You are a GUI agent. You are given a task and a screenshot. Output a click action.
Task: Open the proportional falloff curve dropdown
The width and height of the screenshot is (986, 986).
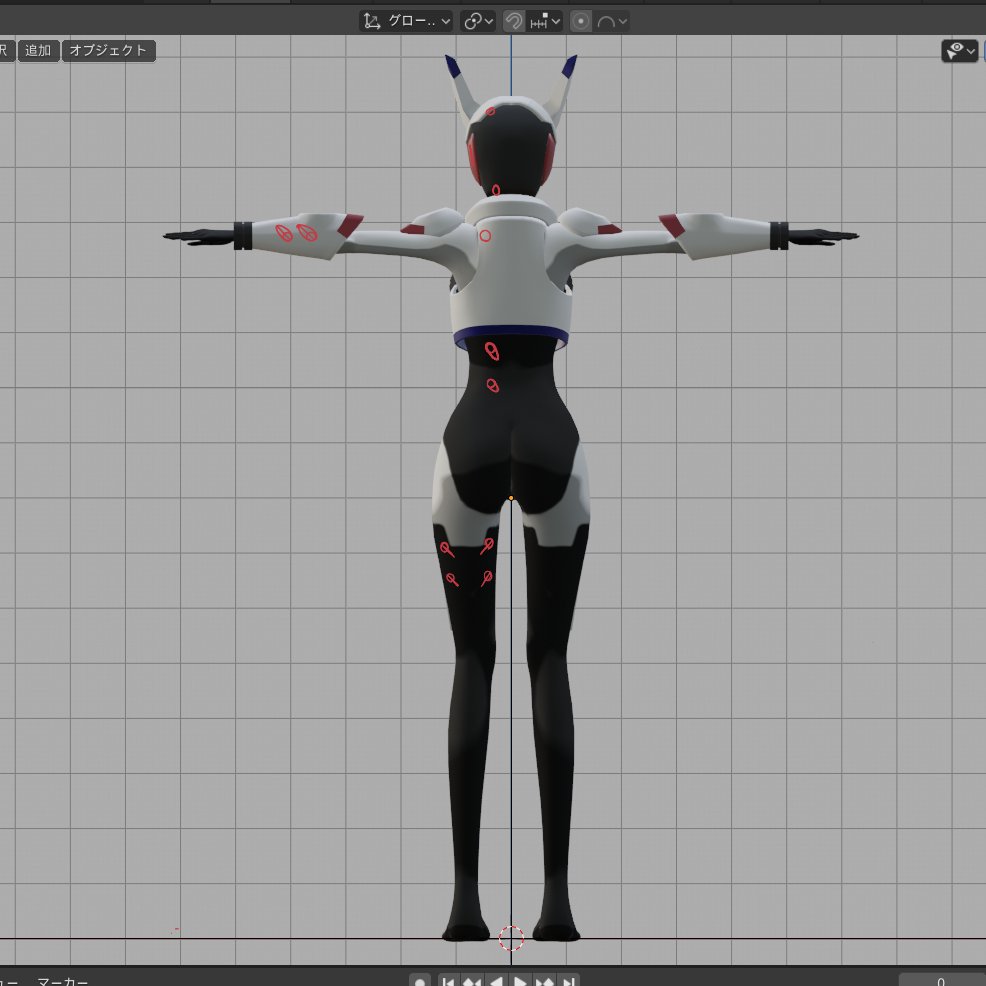coord(612,21)
